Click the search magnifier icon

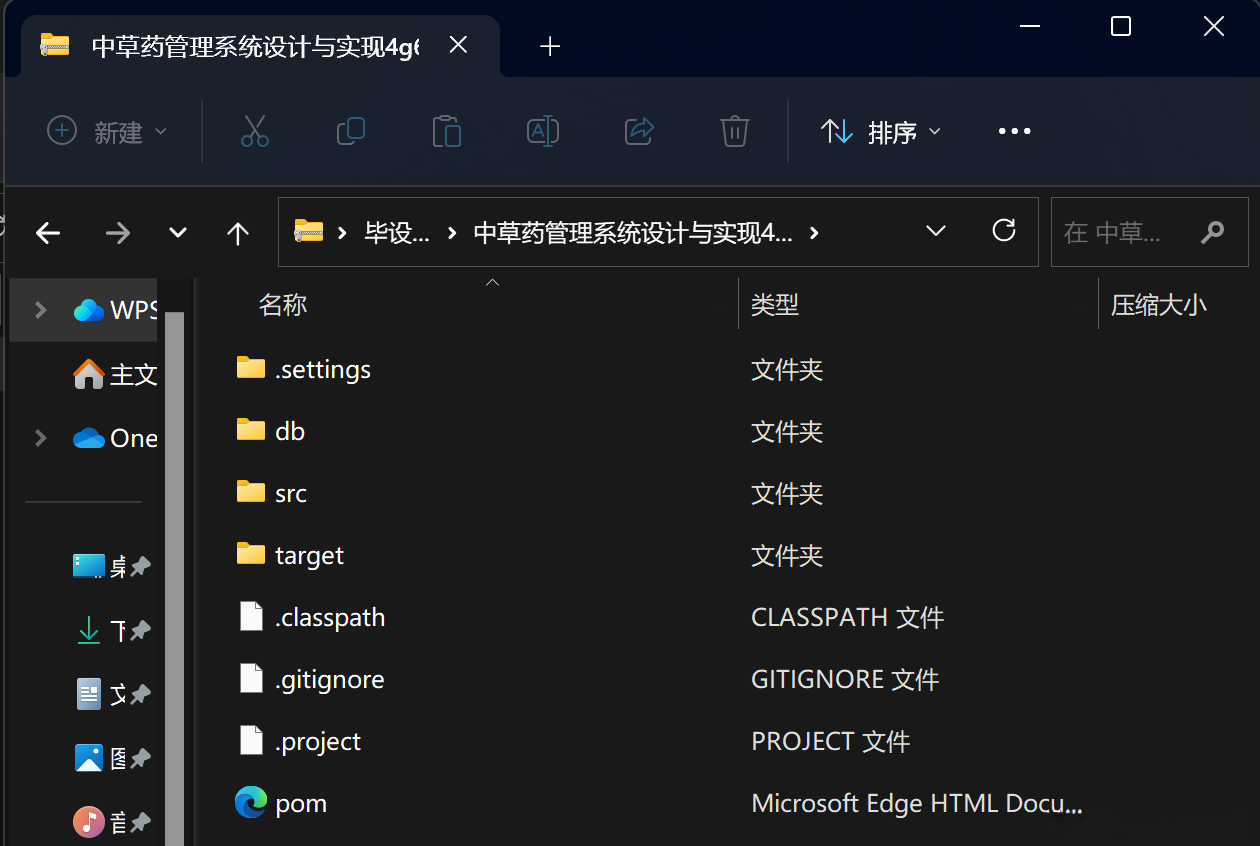(1213, 232)
